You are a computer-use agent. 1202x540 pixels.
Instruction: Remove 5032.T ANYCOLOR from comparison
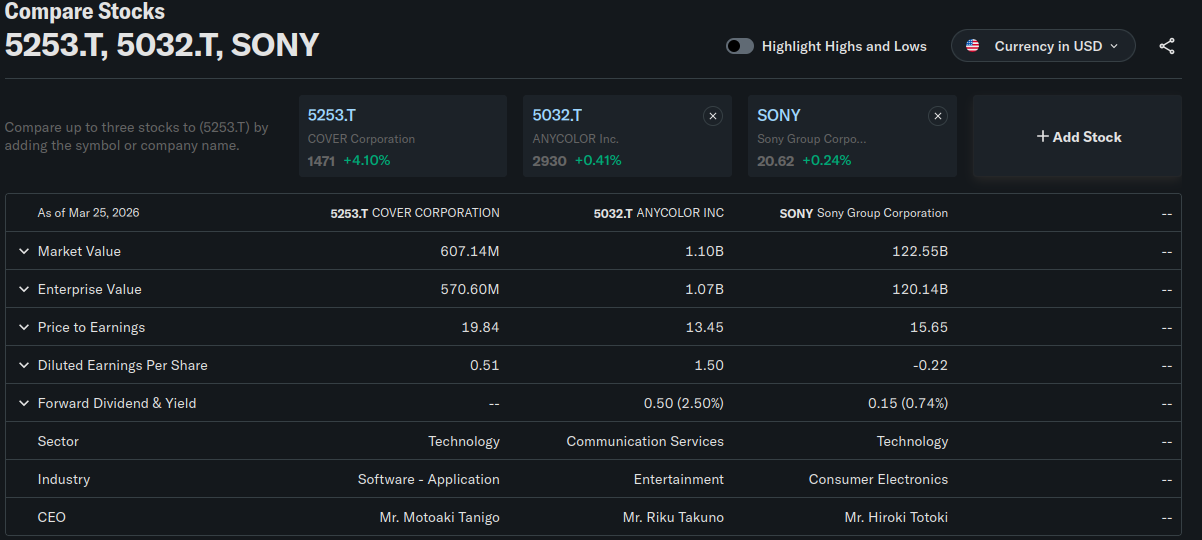click(713, 116)
